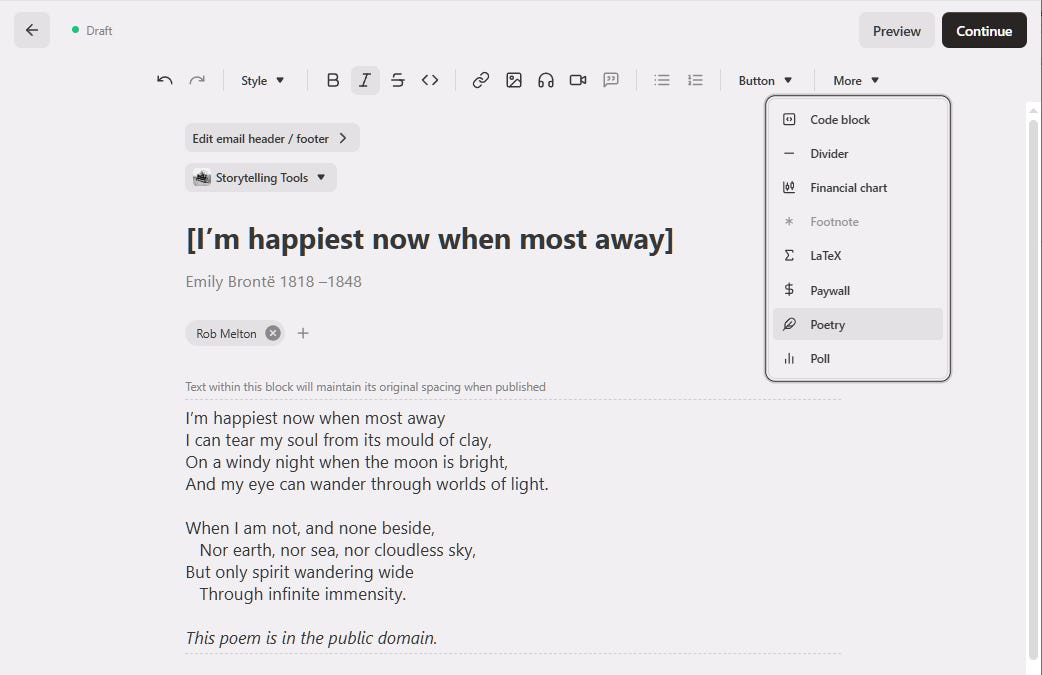Redo the last edit
Image resolution: width=1042 pixels, height=675 pixels.
click(x=197, y=80)
